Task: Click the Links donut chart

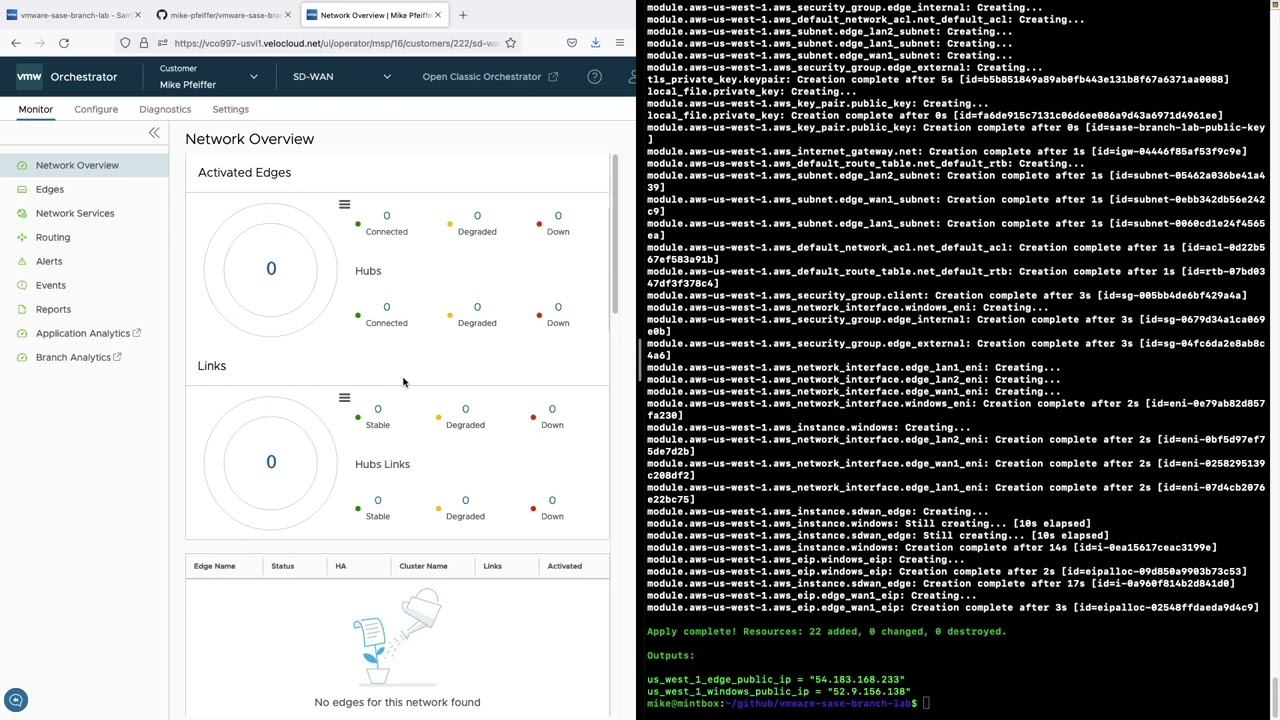Action: click(x=271, y=462)
